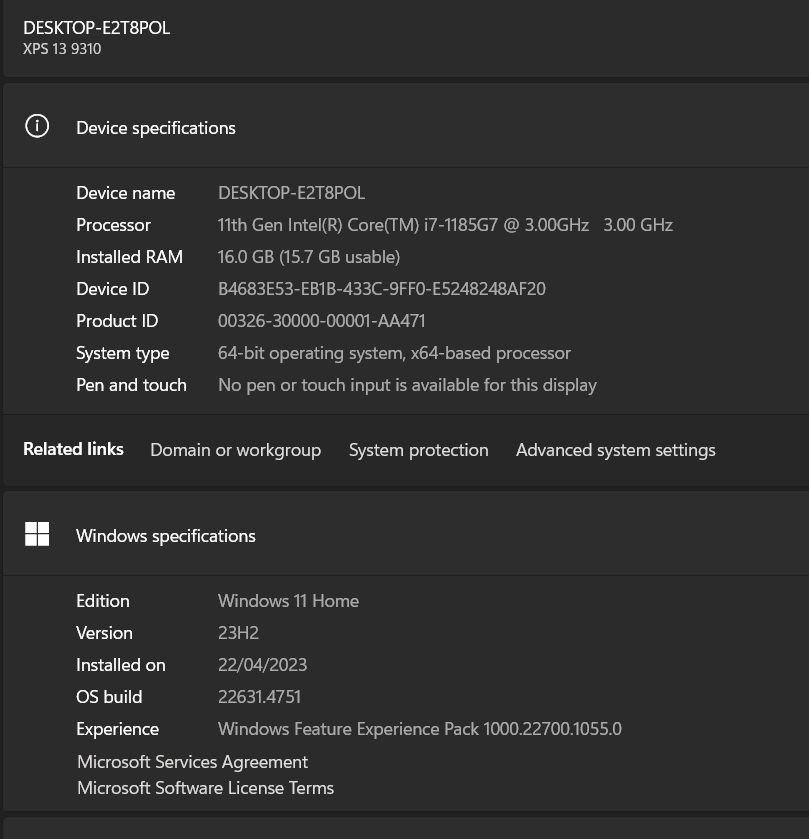Select the Device name value in specifications
The image size is (809, 839).
click(x=291, y=193)
